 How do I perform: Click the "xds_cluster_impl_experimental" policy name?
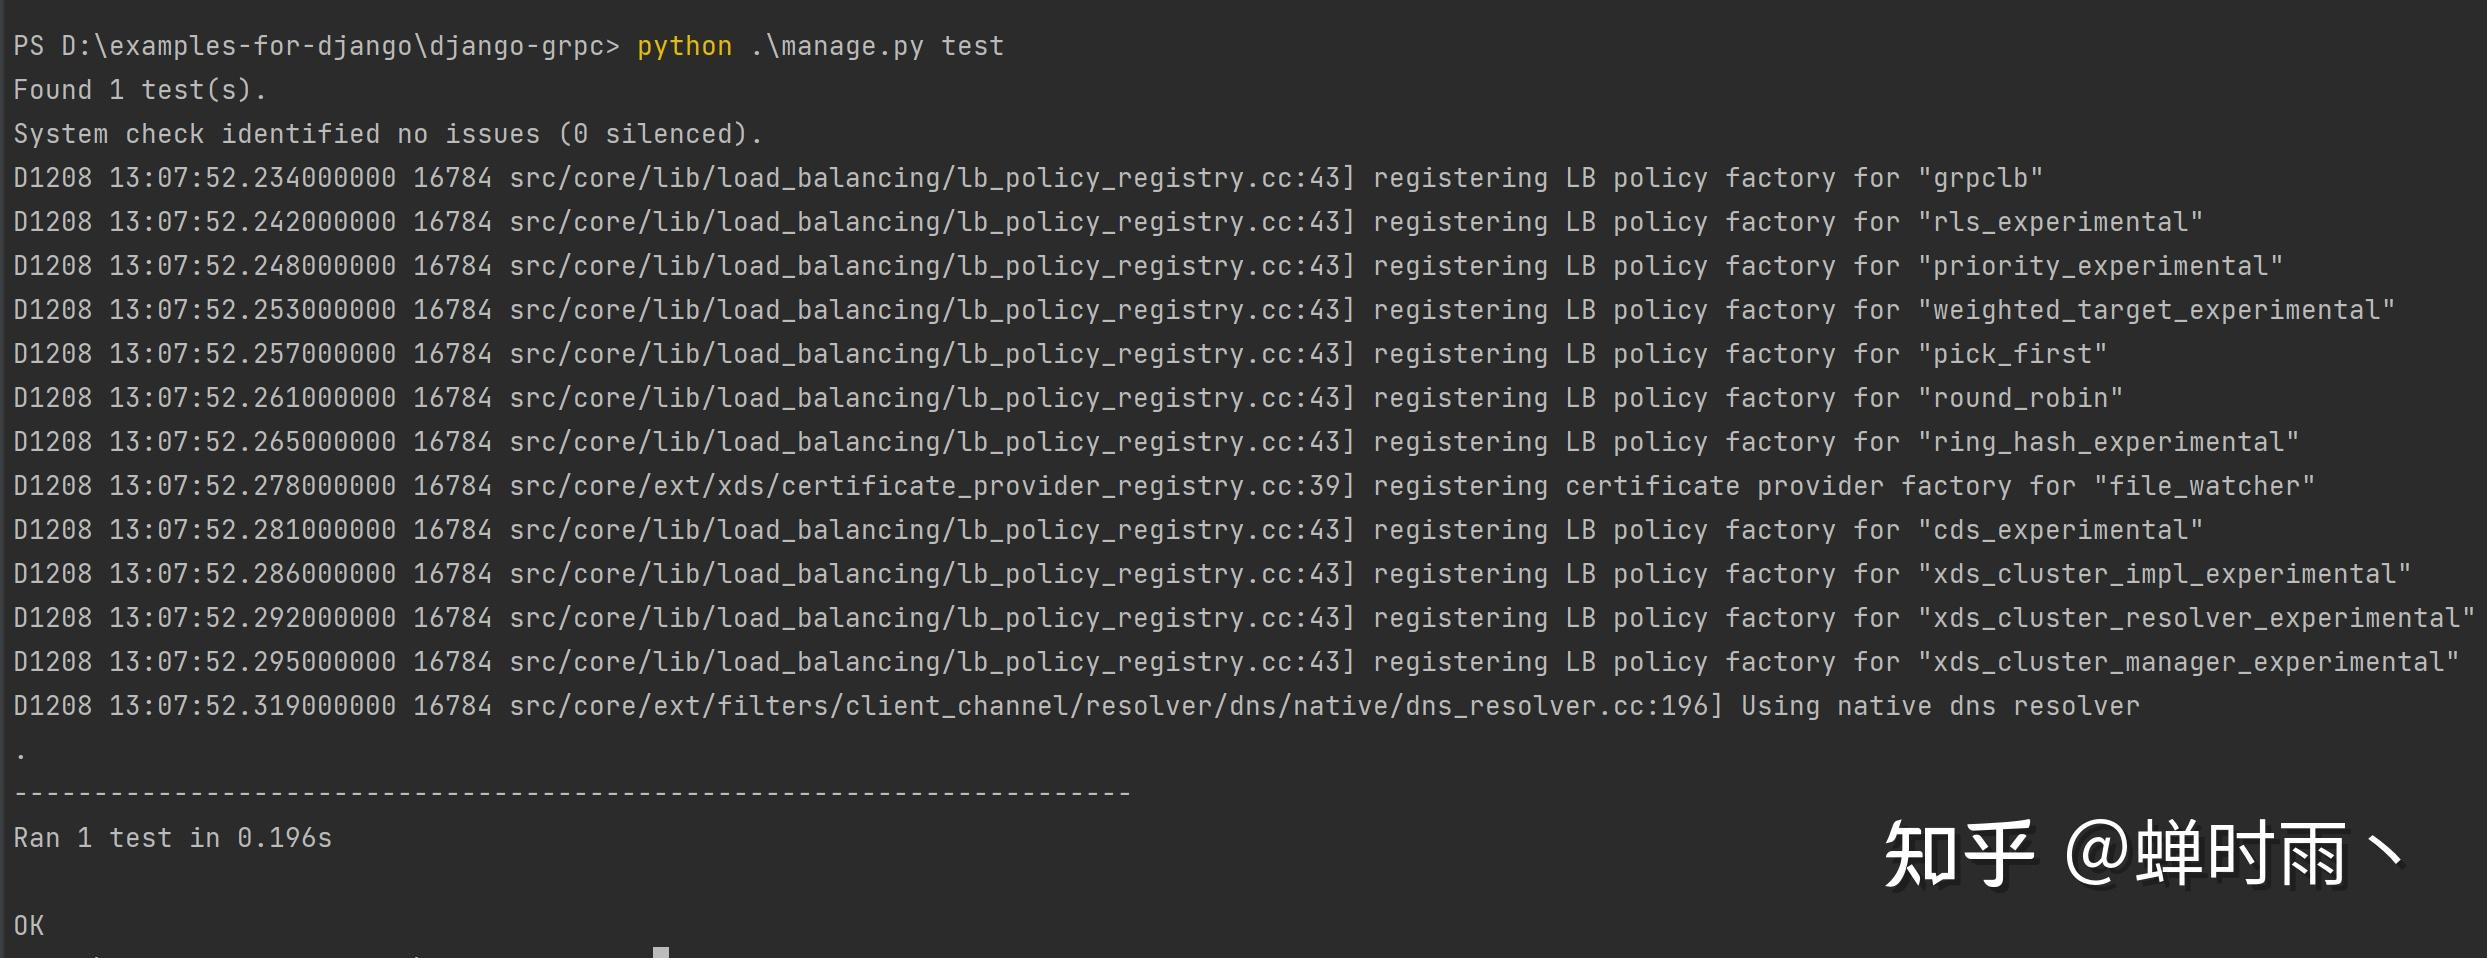pyautogui.click(x=2164, y=574)
